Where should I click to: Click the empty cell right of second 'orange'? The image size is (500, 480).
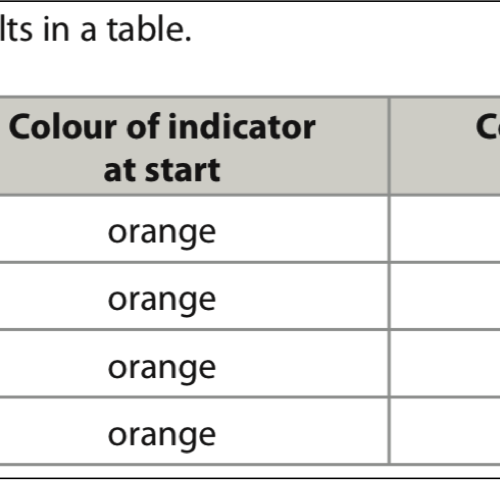coord(445,297)
